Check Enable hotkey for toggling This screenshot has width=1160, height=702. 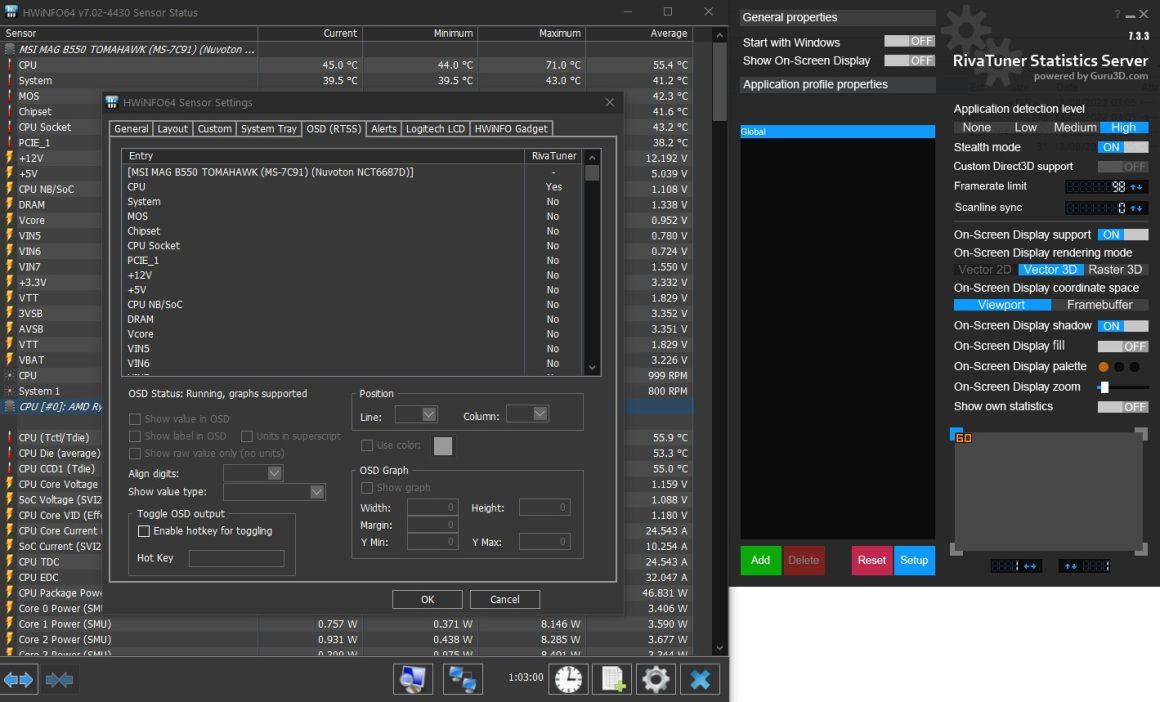pos(144,531)
